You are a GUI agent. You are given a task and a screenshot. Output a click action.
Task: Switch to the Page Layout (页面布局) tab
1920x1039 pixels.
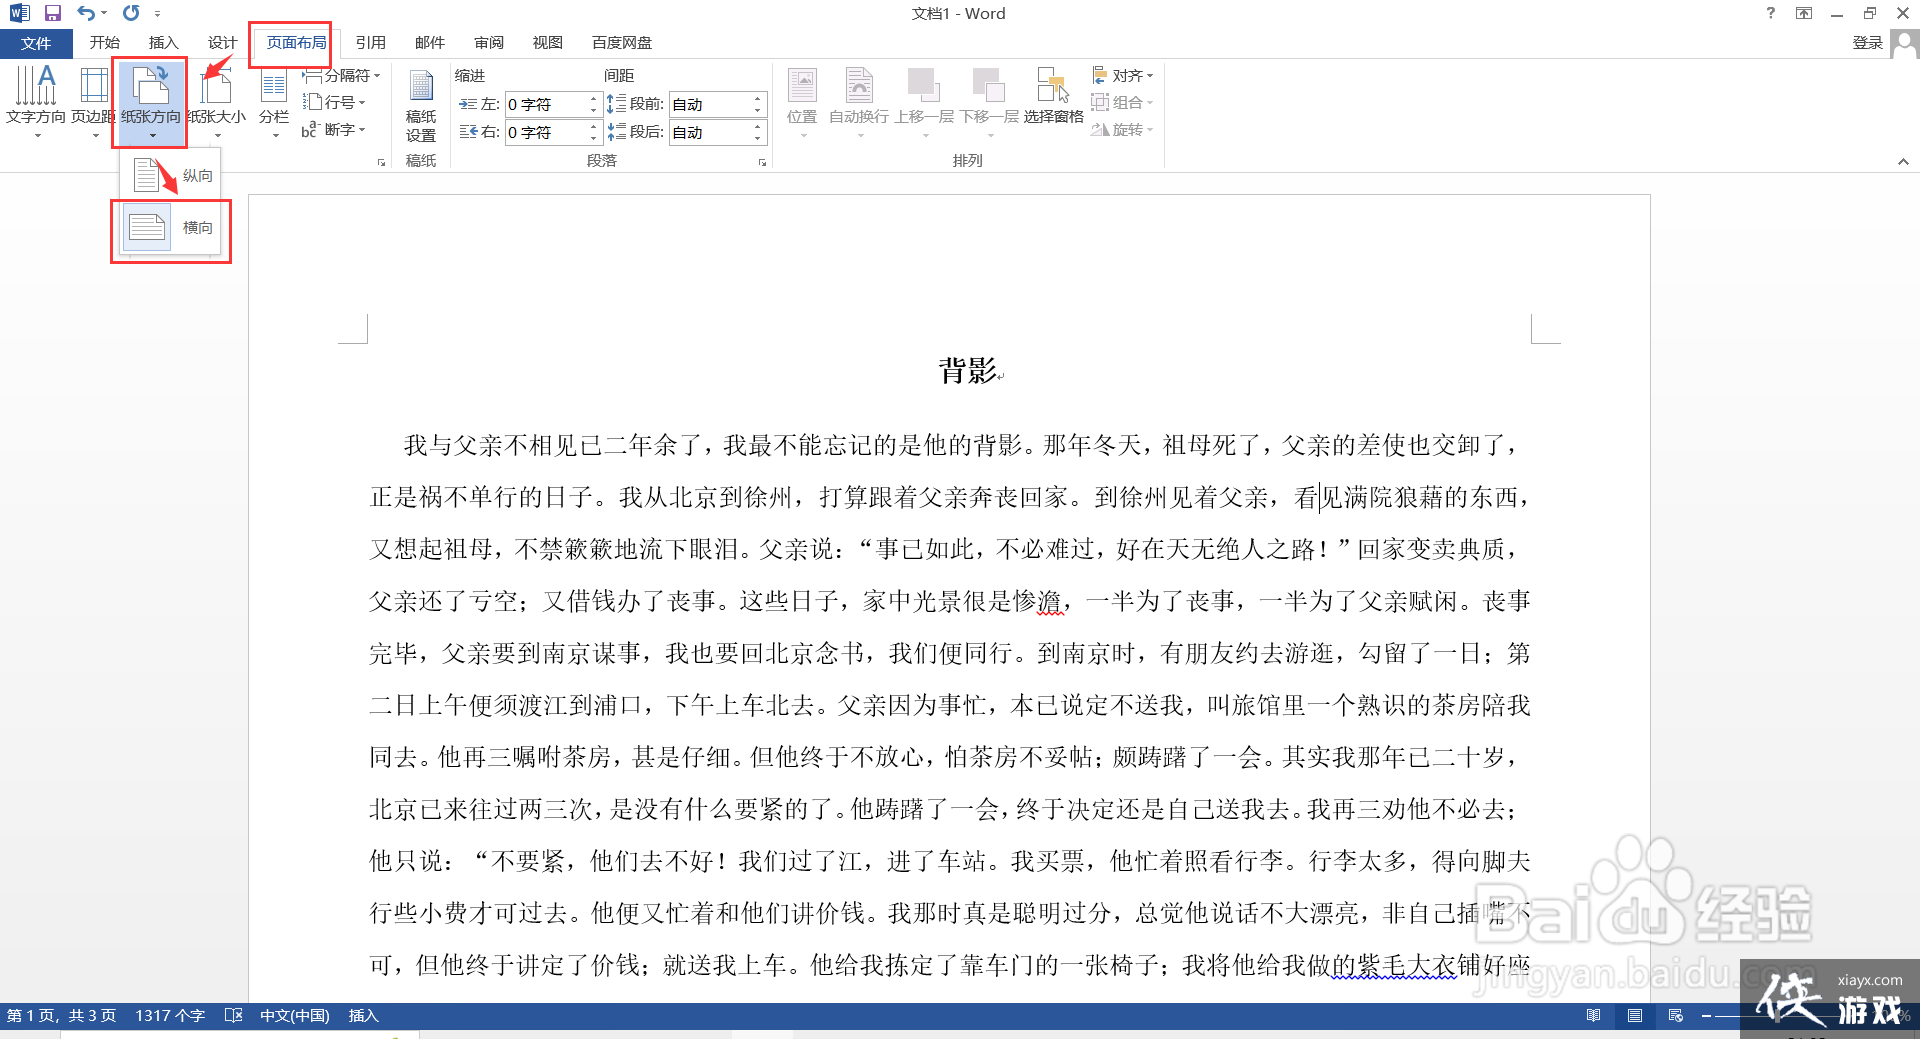296,43
